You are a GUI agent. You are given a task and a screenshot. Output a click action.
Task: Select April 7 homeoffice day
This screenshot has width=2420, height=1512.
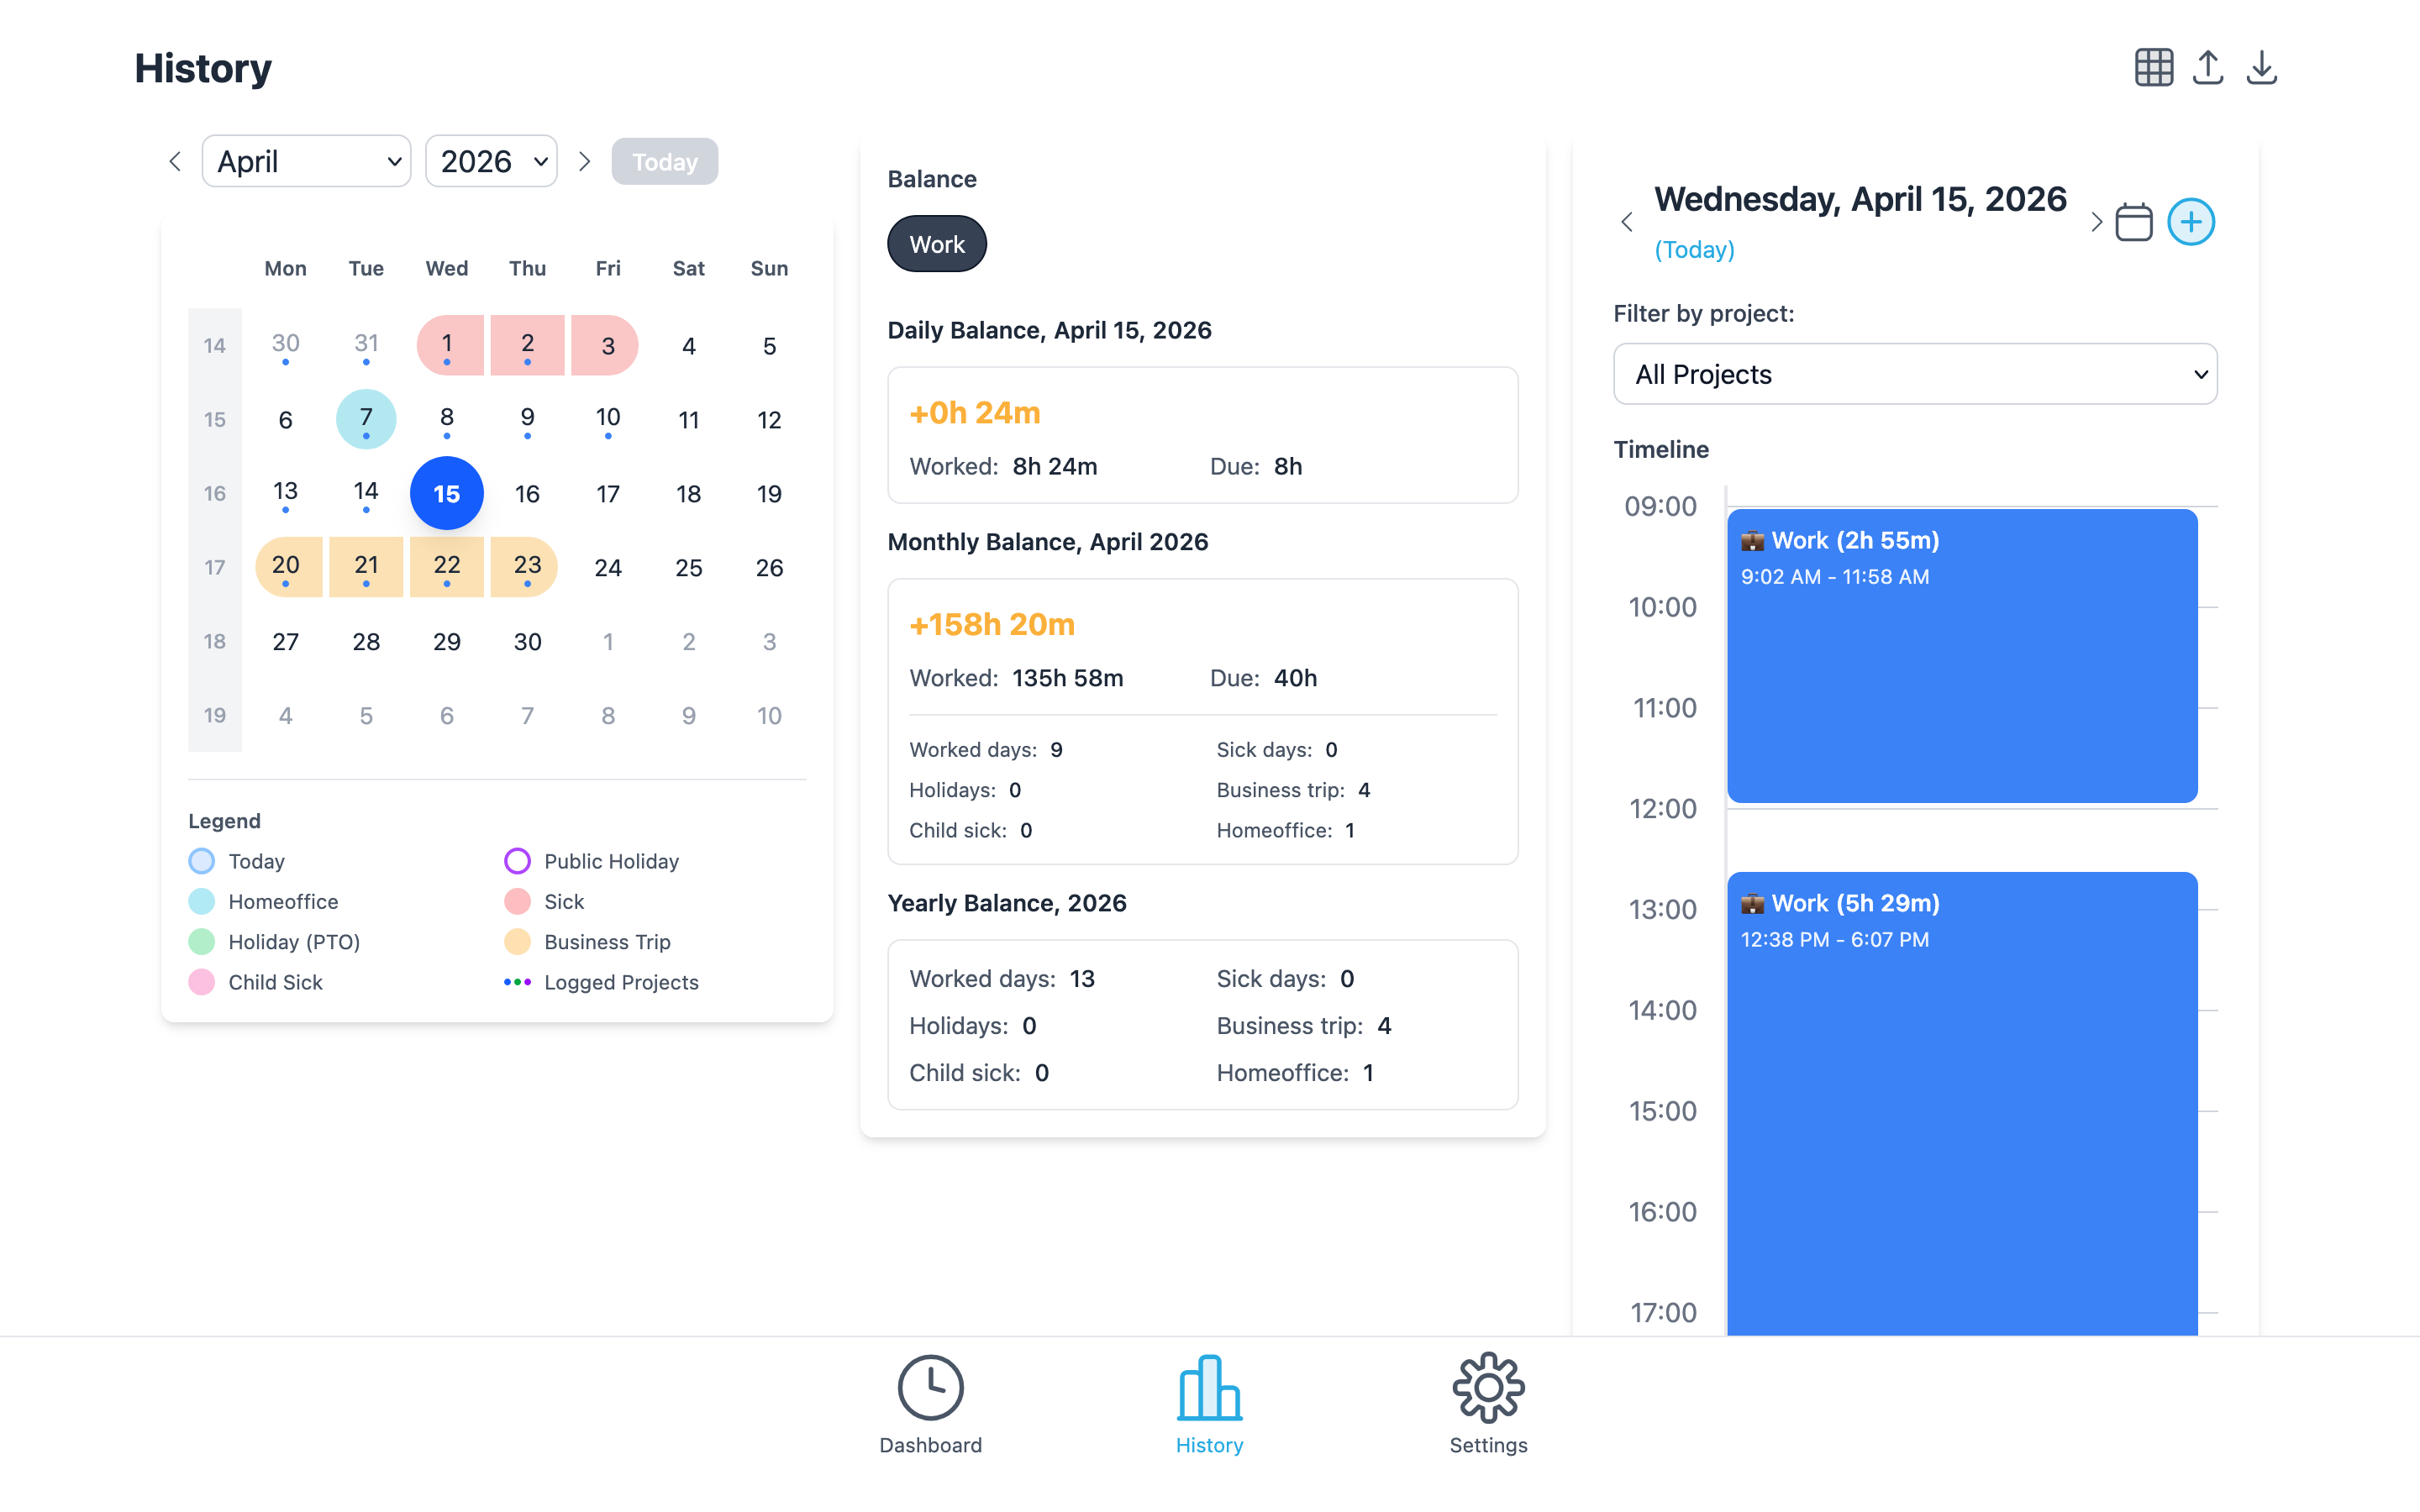pos(366,418)
